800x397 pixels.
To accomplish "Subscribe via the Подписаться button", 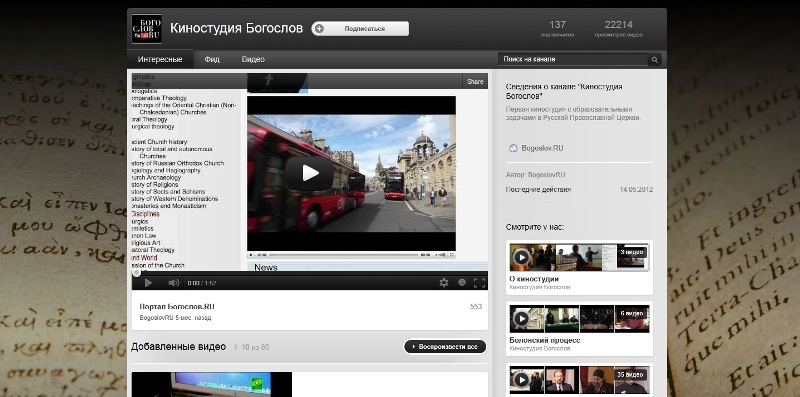I will coord(360,29).
